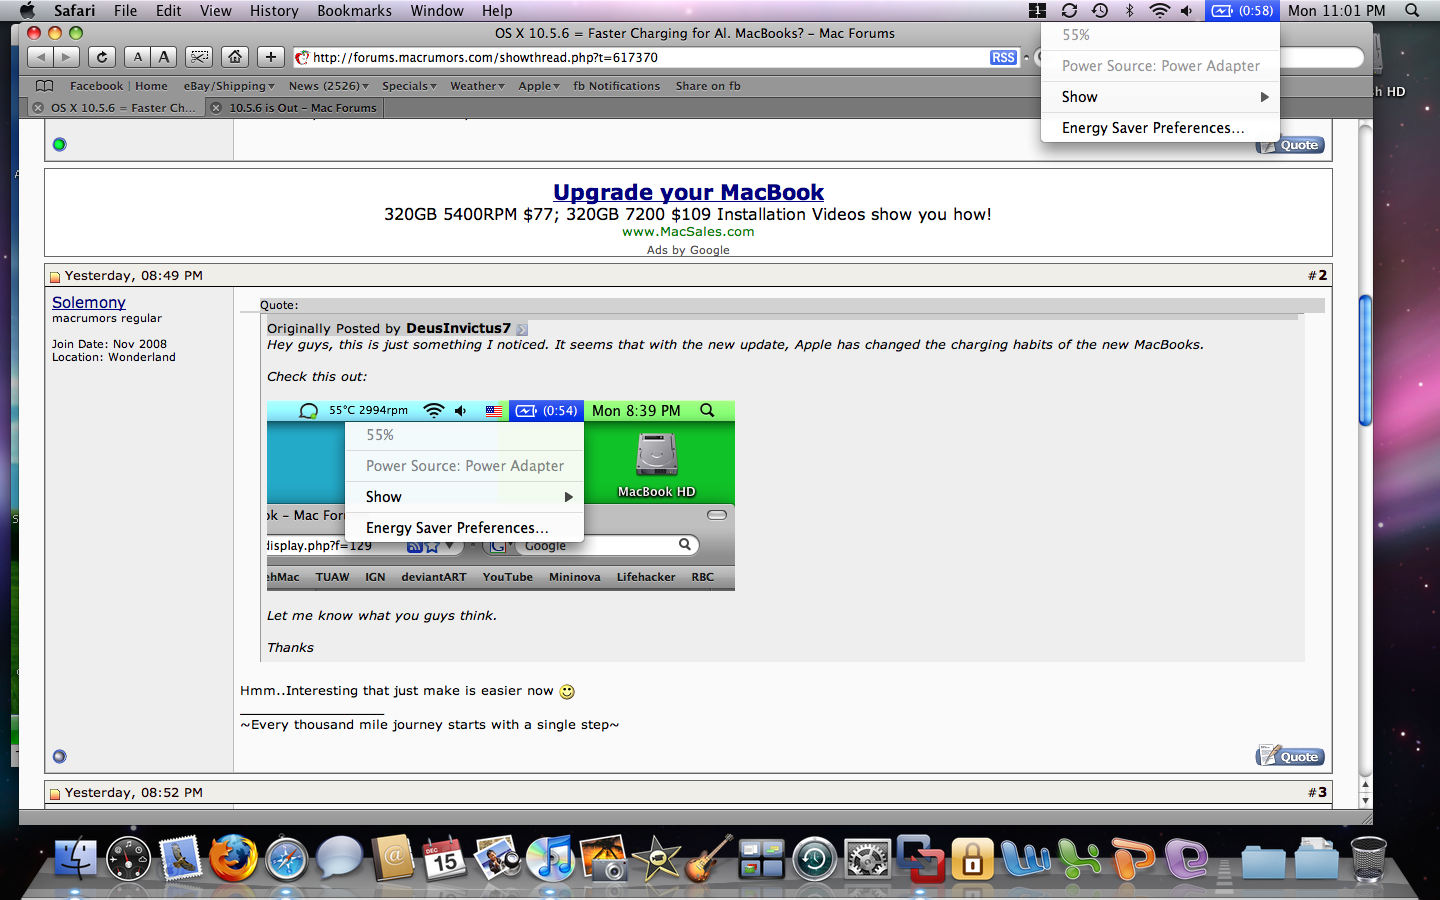Open Facebook bookmark in bookmarks bar
Screen dimensions: 1440x900
[97, 86]
